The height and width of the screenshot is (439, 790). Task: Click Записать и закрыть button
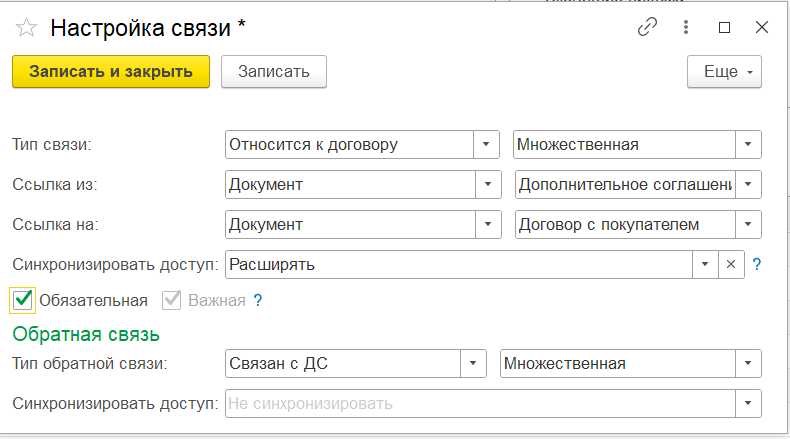110,72
